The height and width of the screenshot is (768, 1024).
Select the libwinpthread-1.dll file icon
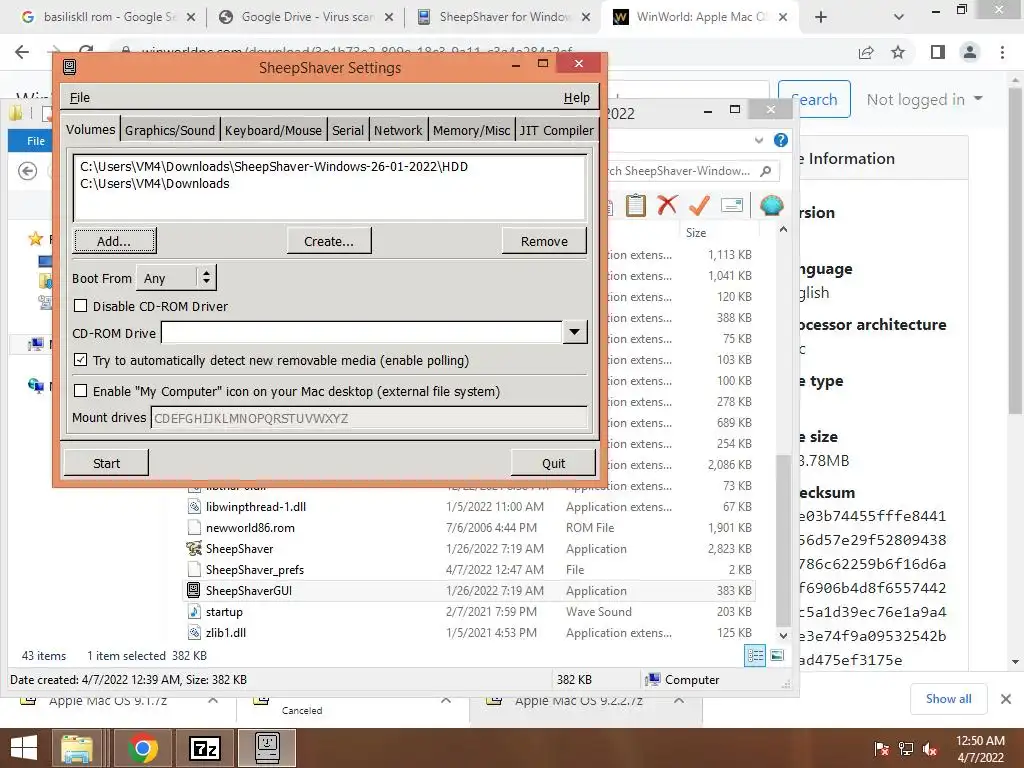tap(194, 506)
